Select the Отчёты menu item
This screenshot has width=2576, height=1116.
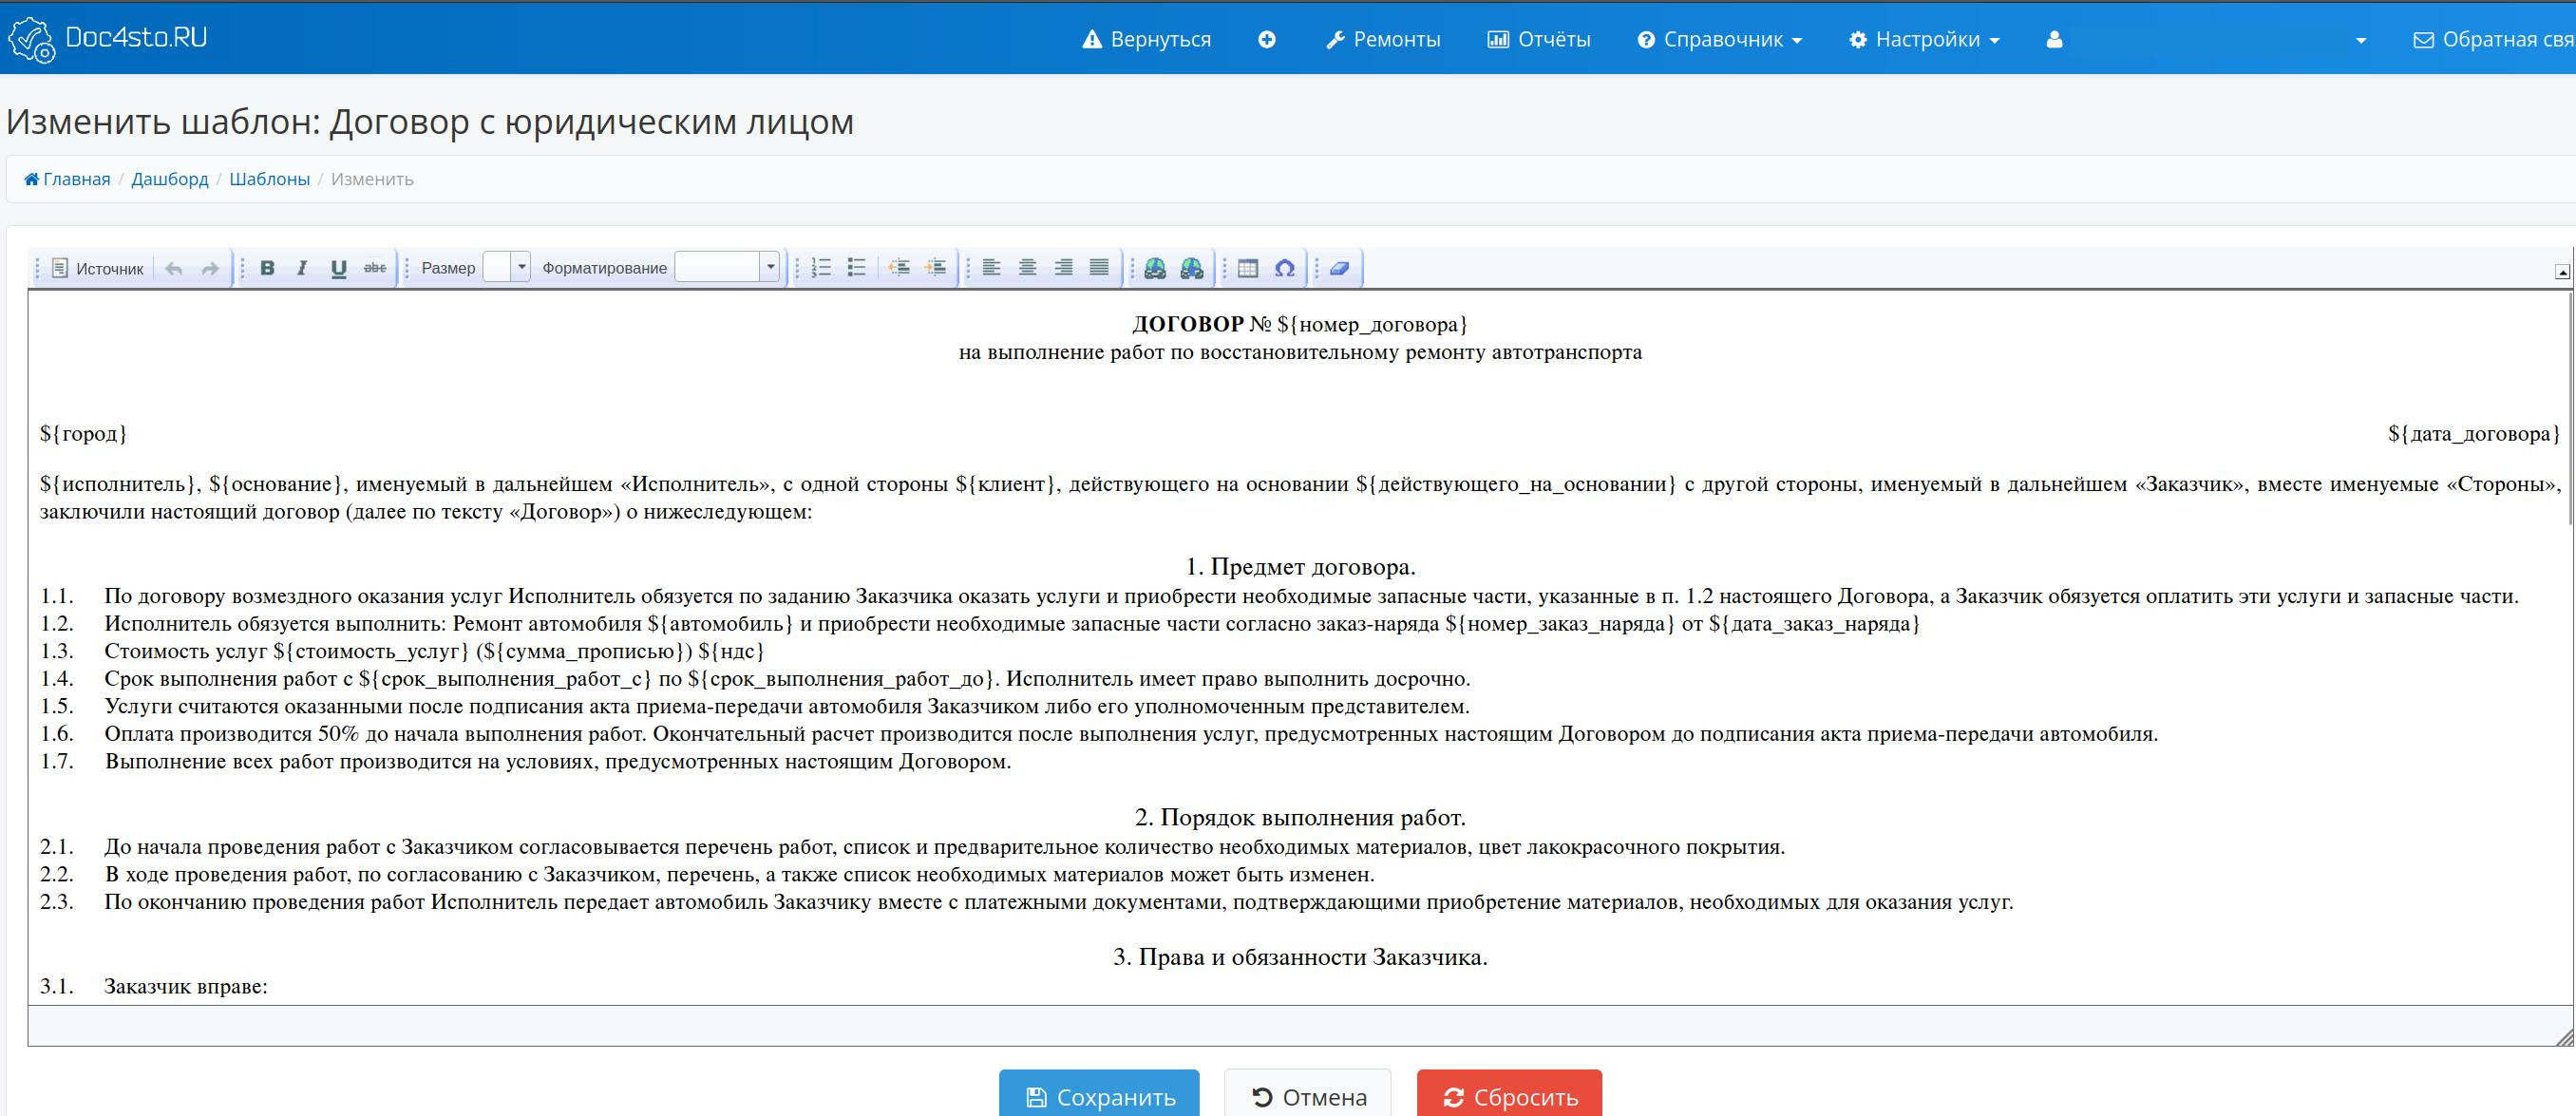(1538, 39)
